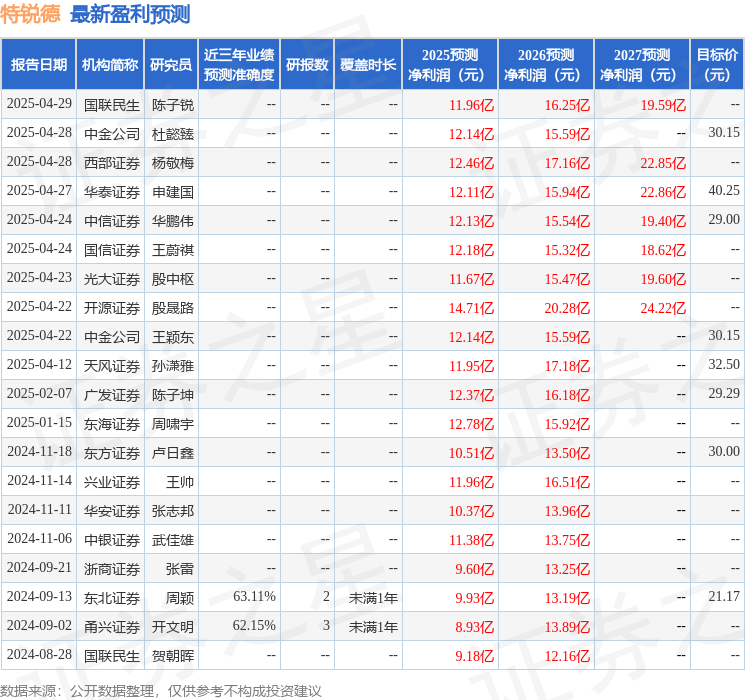Image resolution: width=745 pixels, height=700 pixels.
Task: Click the 最新盈利预测 heading
Action: 130,14
